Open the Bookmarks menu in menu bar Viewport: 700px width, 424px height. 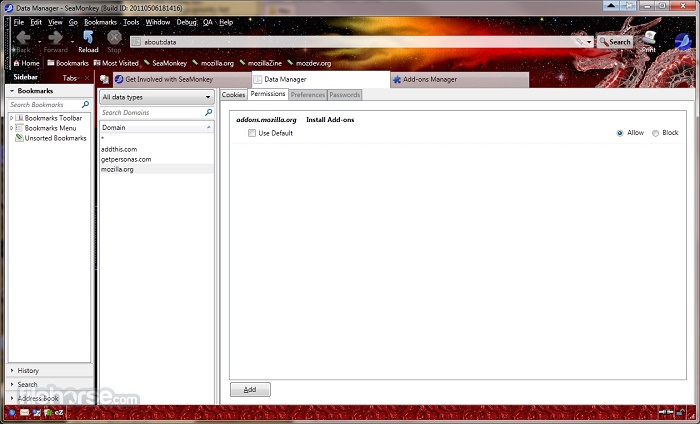coord(100,21)
